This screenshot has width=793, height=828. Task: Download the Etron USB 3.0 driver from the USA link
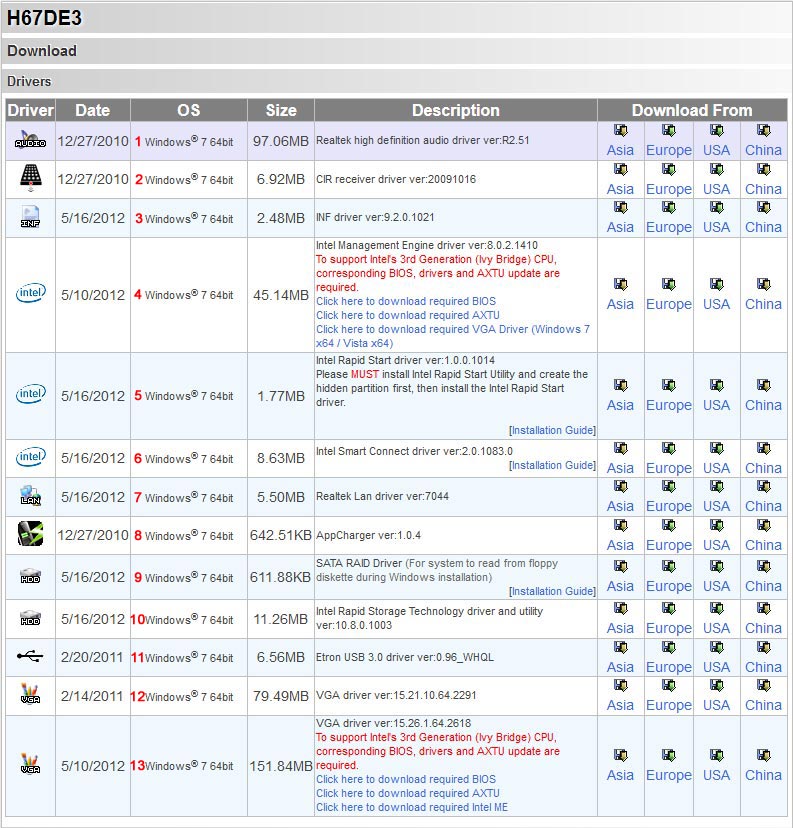tap(716, 667)
